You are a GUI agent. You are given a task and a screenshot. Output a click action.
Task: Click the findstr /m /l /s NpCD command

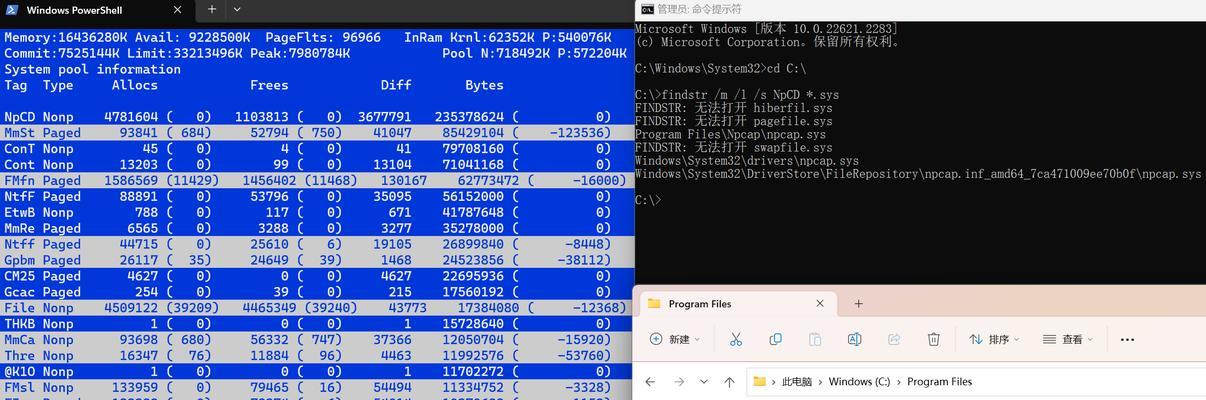(737, 95)
